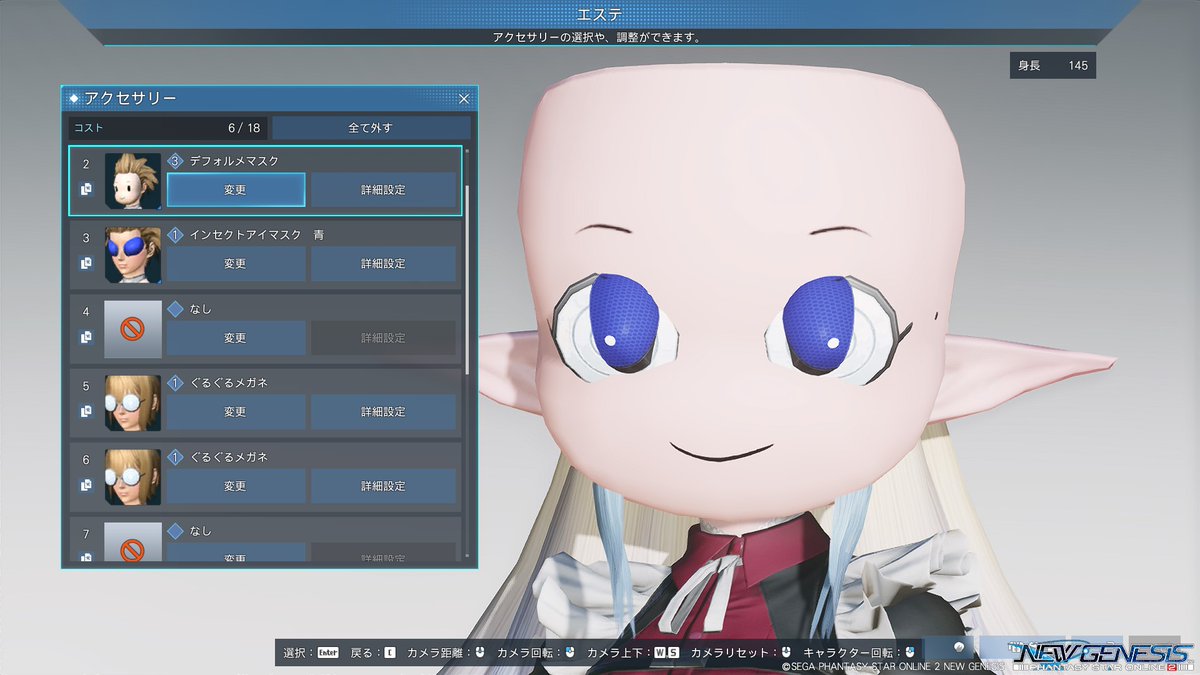1200x675 pixels.
Task: Click the カメラ上下 W S key hint
Action: click(633, 653)
